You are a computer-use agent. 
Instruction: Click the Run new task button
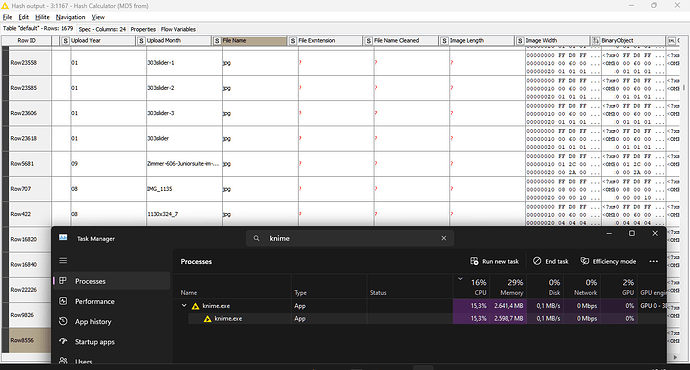(x=495, y=261)
